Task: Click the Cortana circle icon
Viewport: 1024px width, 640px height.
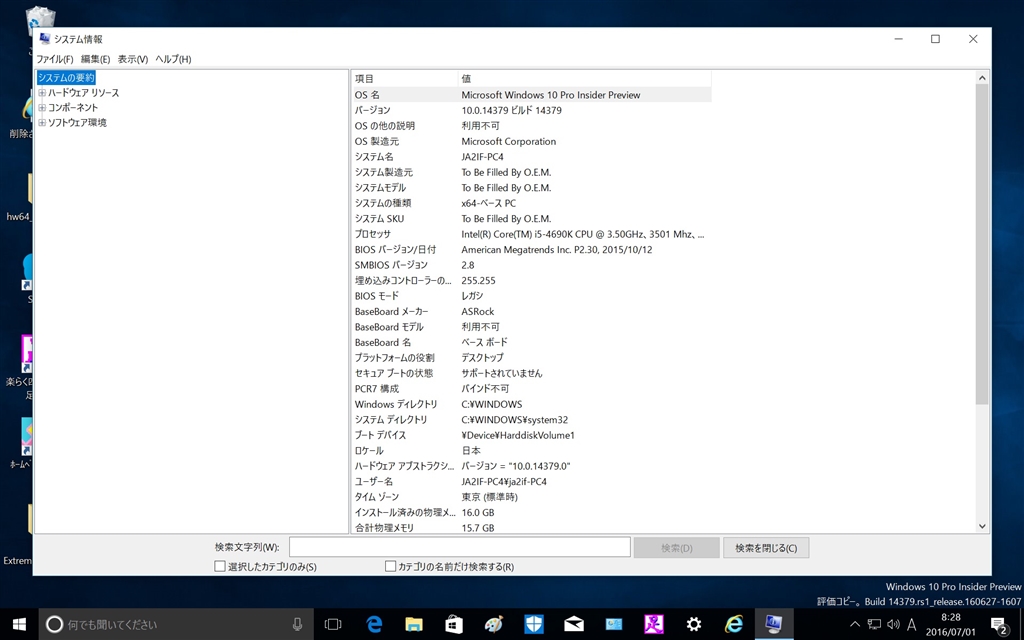Action: pyautogui.click(x=55, y=624)
